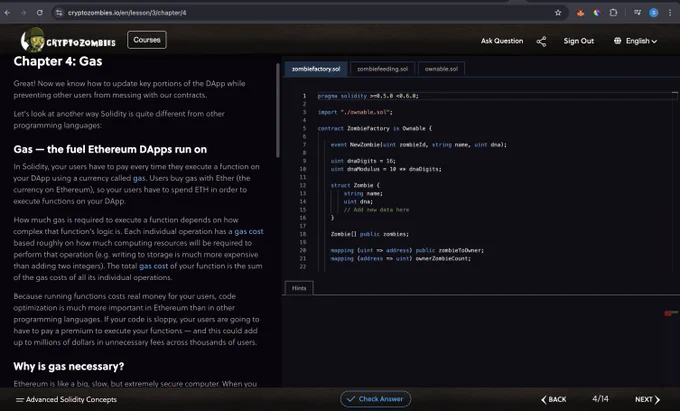The height and width of the screenshot is (411, 680).
Task: Open the colorful circular extension icon
Action: coord(597,13)
